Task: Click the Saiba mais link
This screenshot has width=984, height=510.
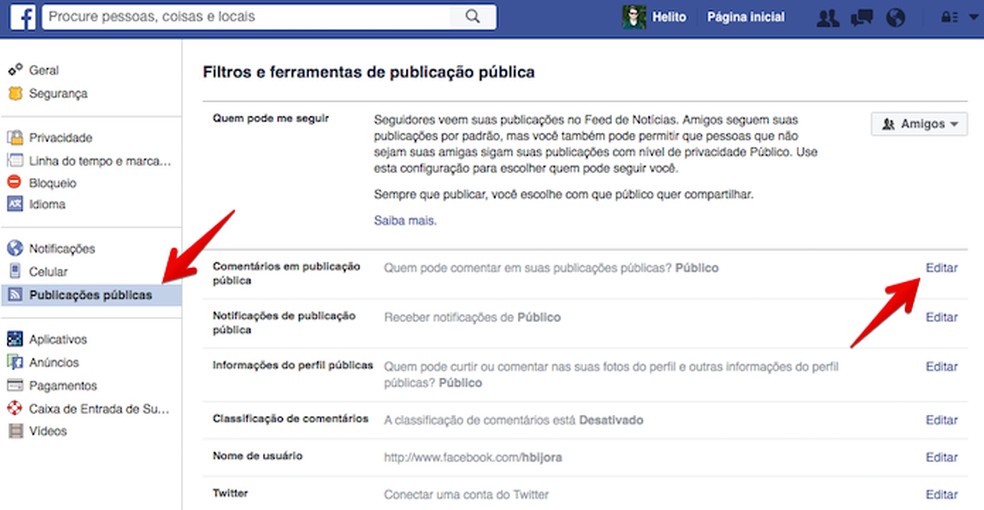Action: 405,220
